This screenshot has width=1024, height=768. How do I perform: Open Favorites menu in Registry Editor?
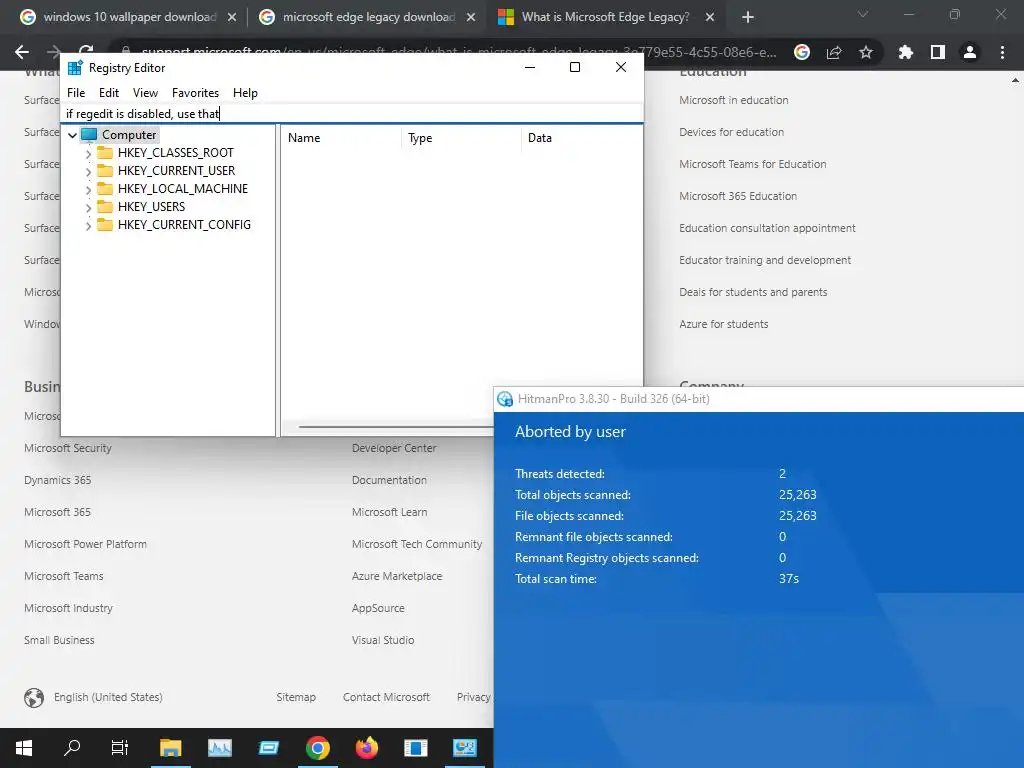[x=195, y=93]
